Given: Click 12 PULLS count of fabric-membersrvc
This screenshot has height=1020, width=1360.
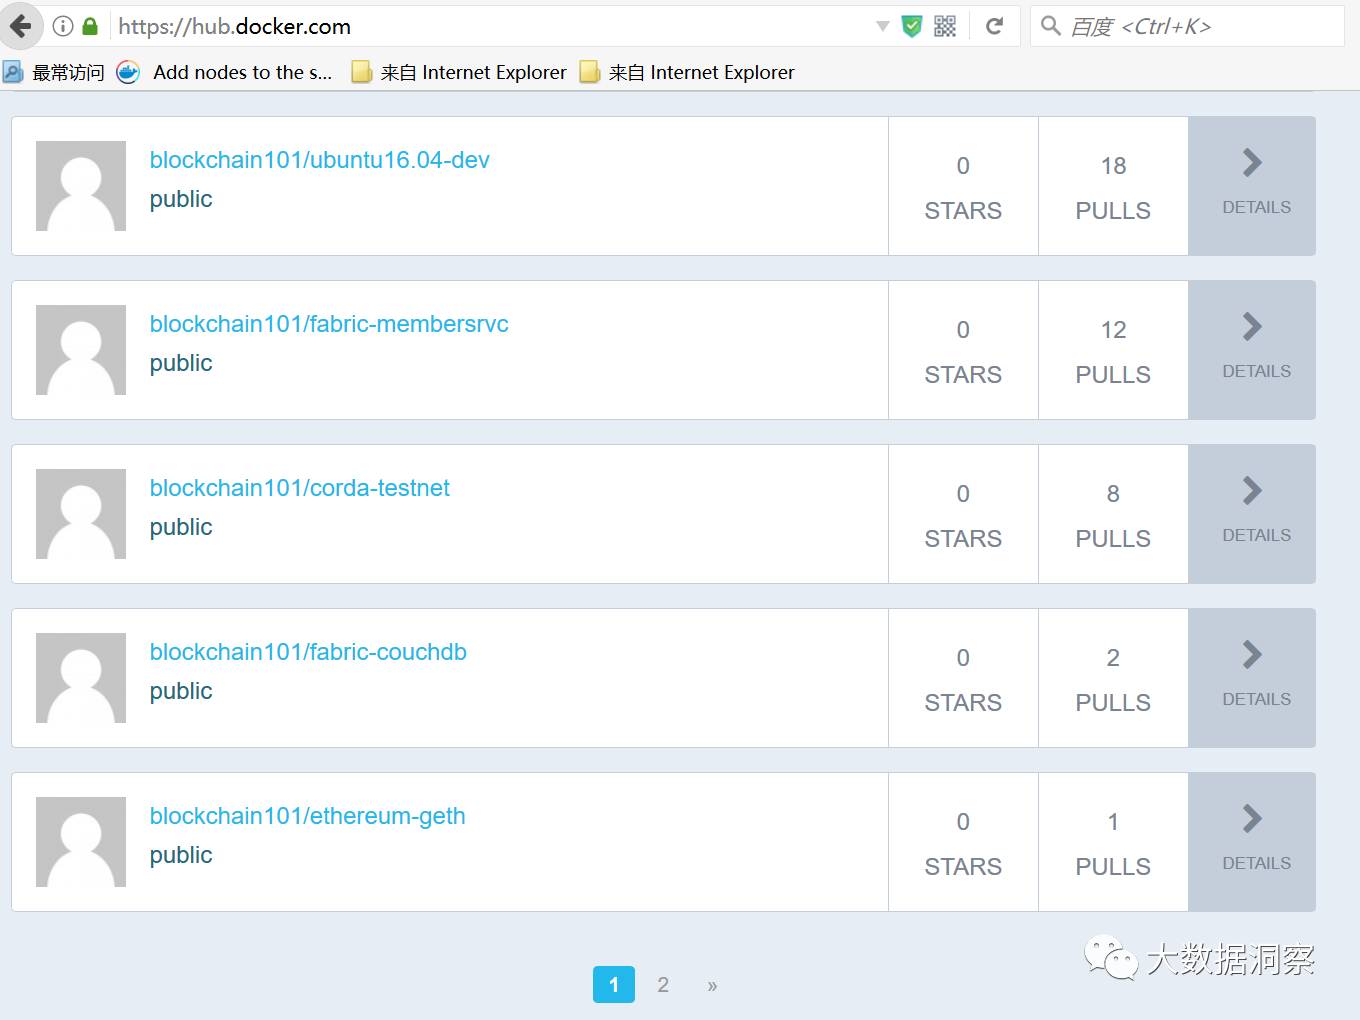Looking at the screenshot, I should click(x=1113, y=350).
